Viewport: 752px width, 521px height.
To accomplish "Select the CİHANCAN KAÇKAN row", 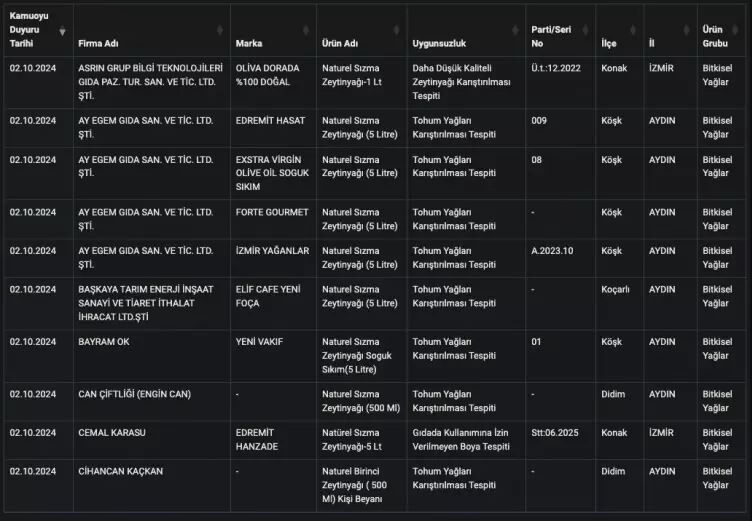I will tap(120, 471).
